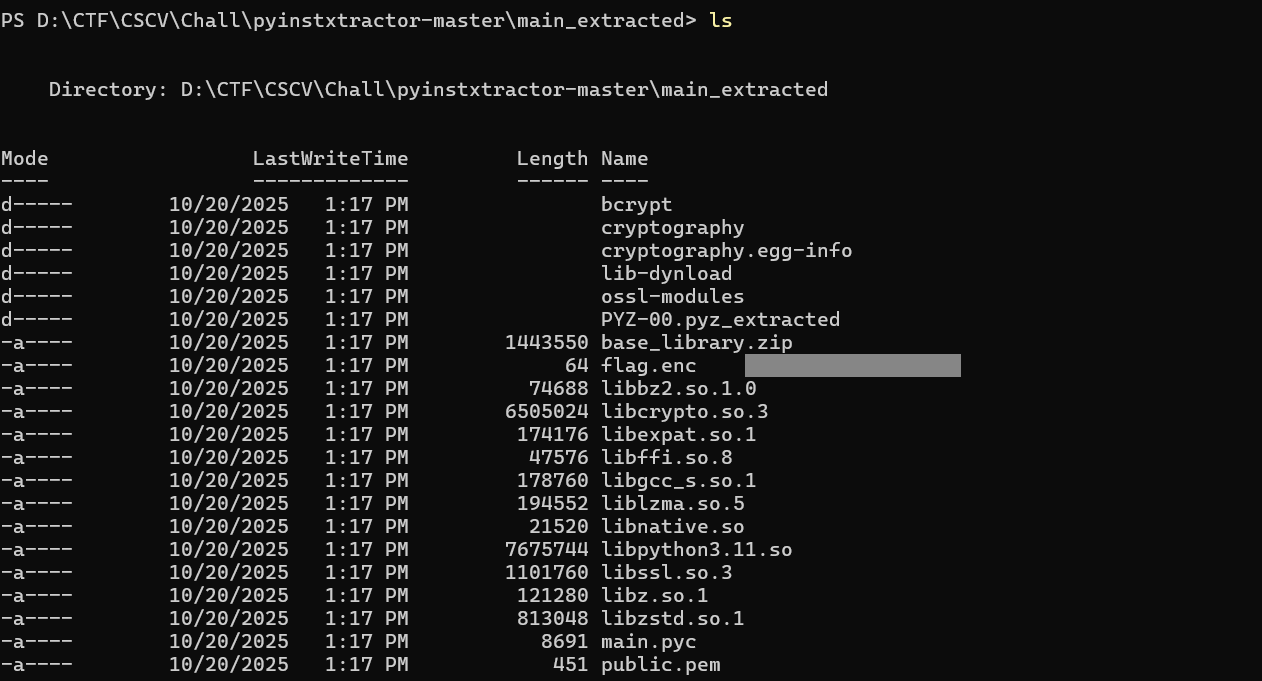This screenshot has height=681, width=1262.
Task: Click the typed ls command
Action: coord(720,20)
